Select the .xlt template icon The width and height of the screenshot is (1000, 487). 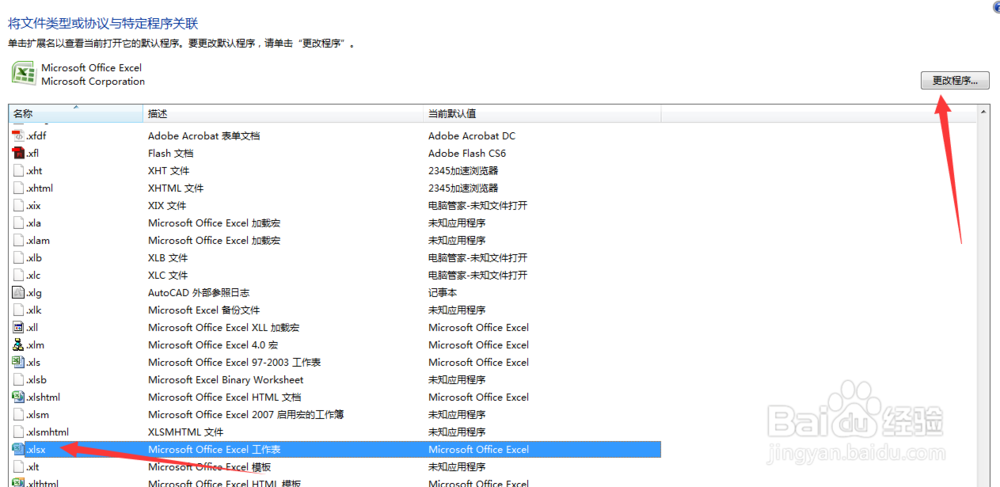coord(18,467)
